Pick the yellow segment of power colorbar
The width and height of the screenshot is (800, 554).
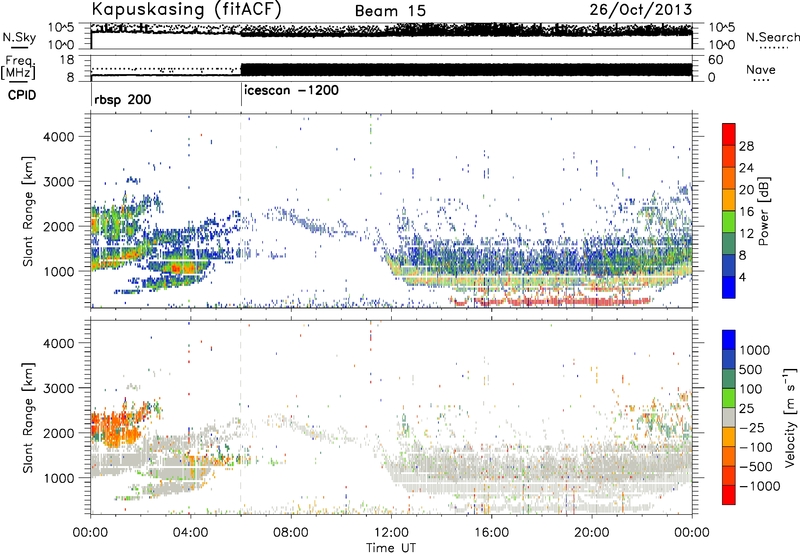(x=729, y=199)
